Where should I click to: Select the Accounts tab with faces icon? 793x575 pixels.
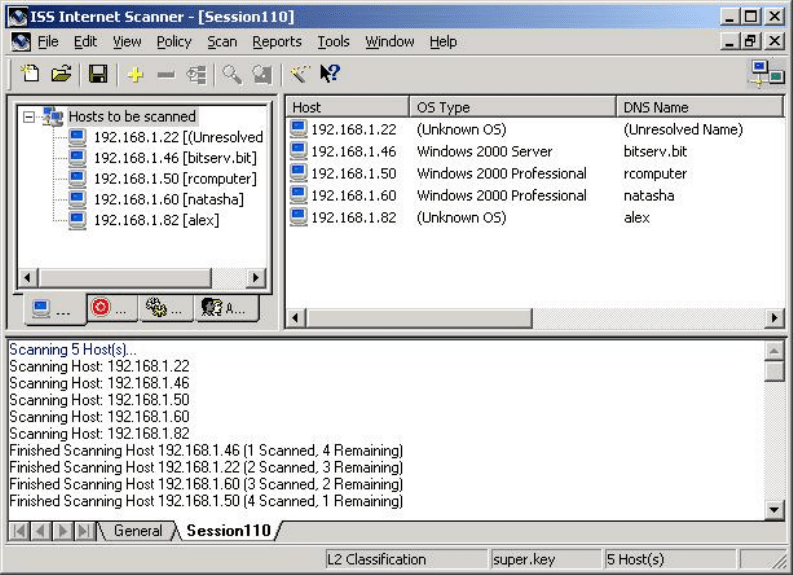(227, 307)
